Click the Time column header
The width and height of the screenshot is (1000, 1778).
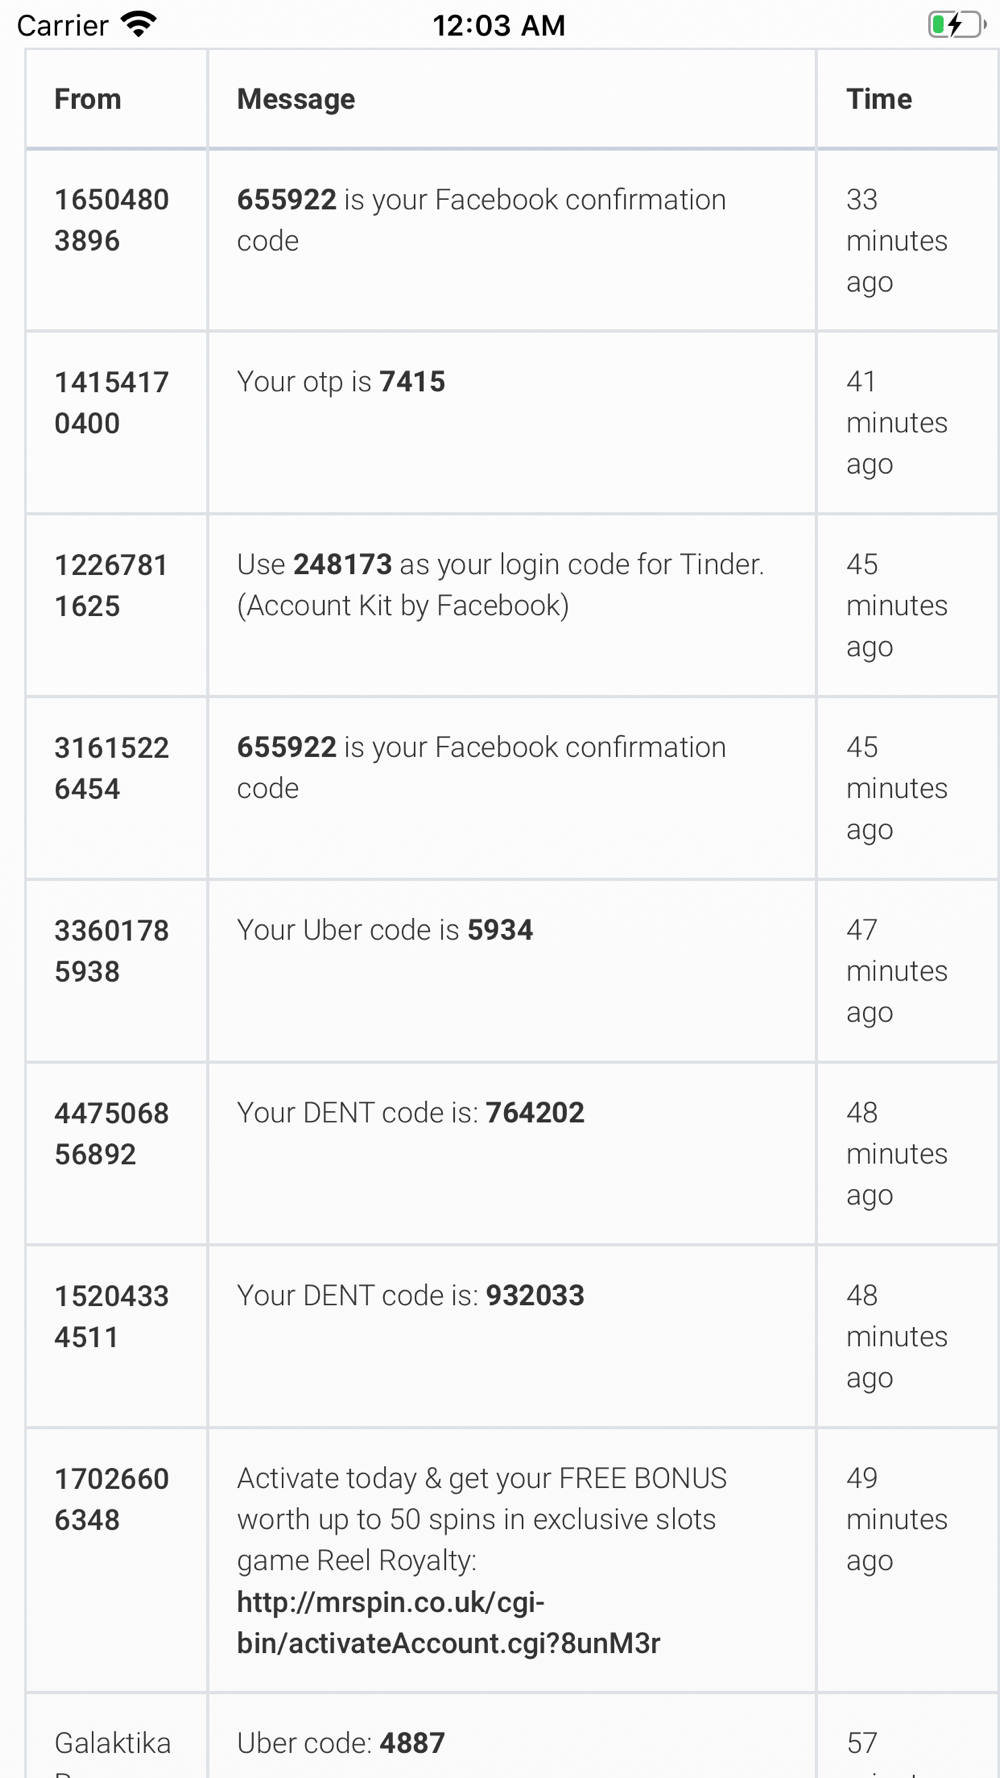tap(879, 99)
